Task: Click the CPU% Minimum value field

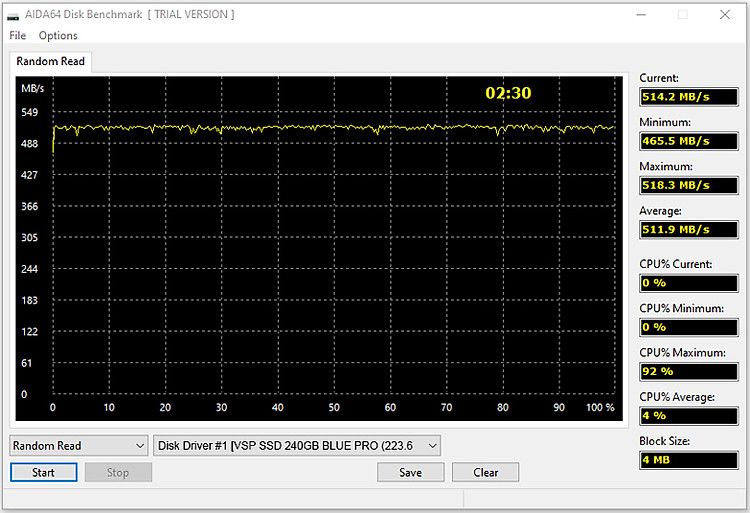Action: point(689,327)
